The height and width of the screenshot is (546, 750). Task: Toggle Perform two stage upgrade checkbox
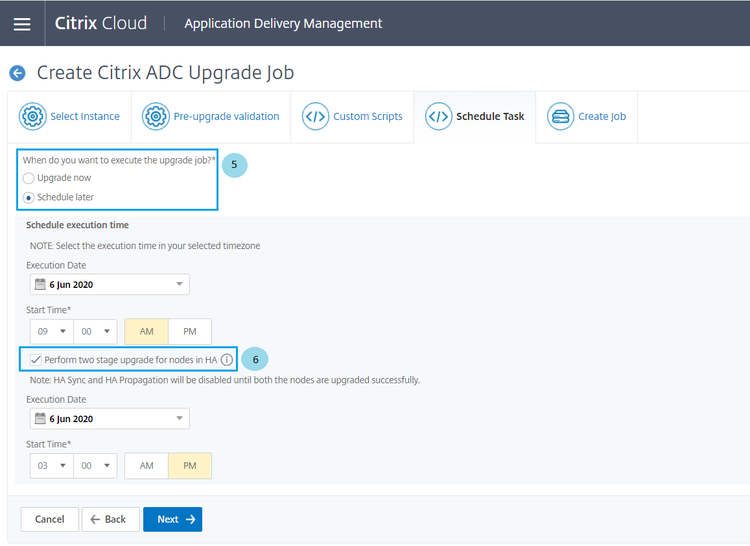pos(35,360)
